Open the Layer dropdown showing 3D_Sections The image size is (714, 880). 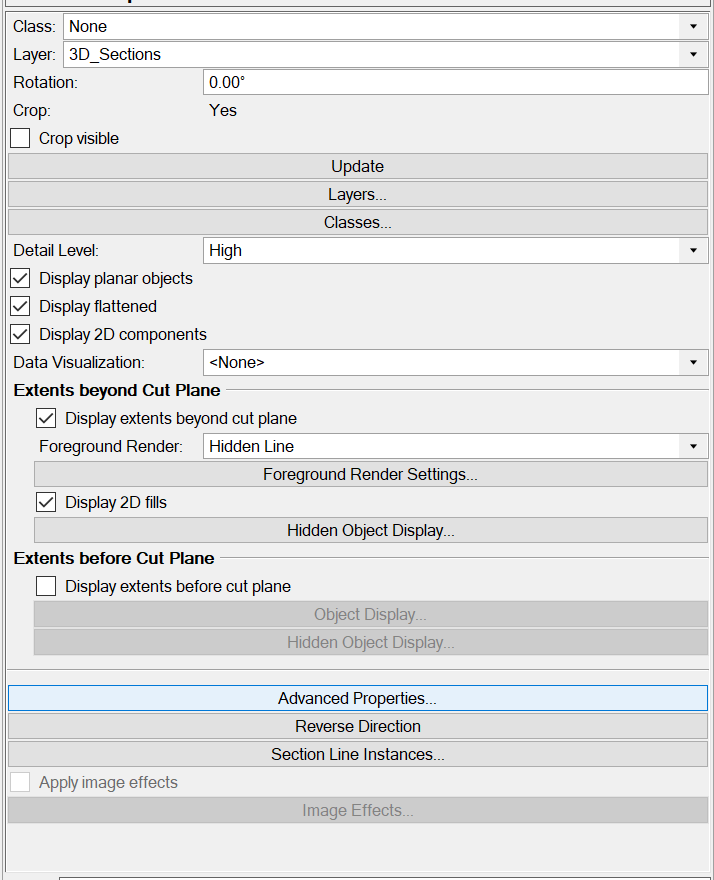(693, 54)
